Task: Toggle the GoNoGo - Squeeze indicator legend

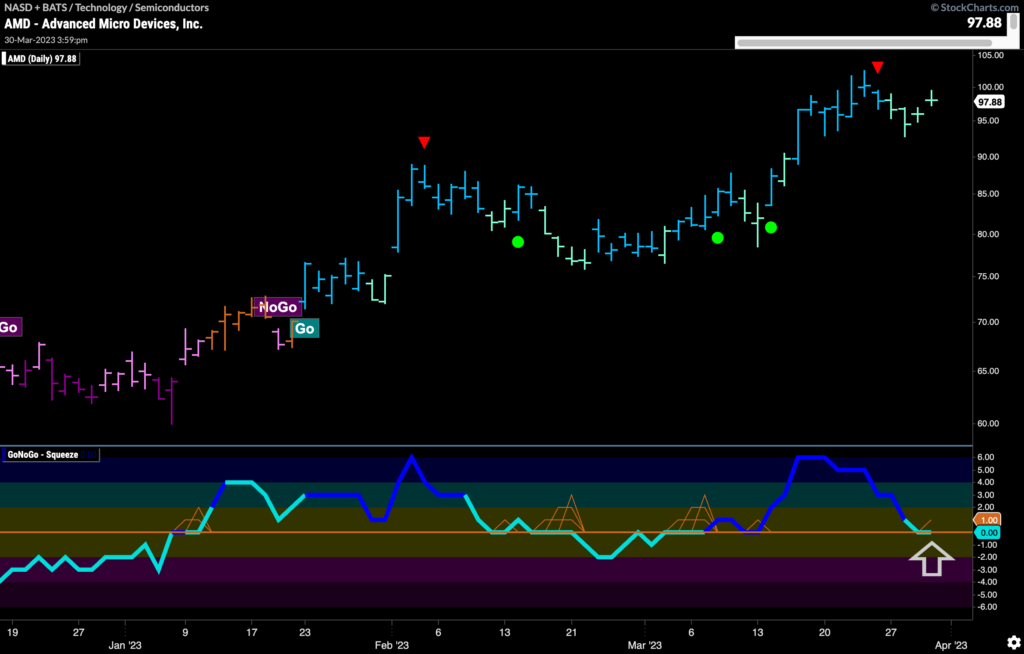Action: point(47,453)
